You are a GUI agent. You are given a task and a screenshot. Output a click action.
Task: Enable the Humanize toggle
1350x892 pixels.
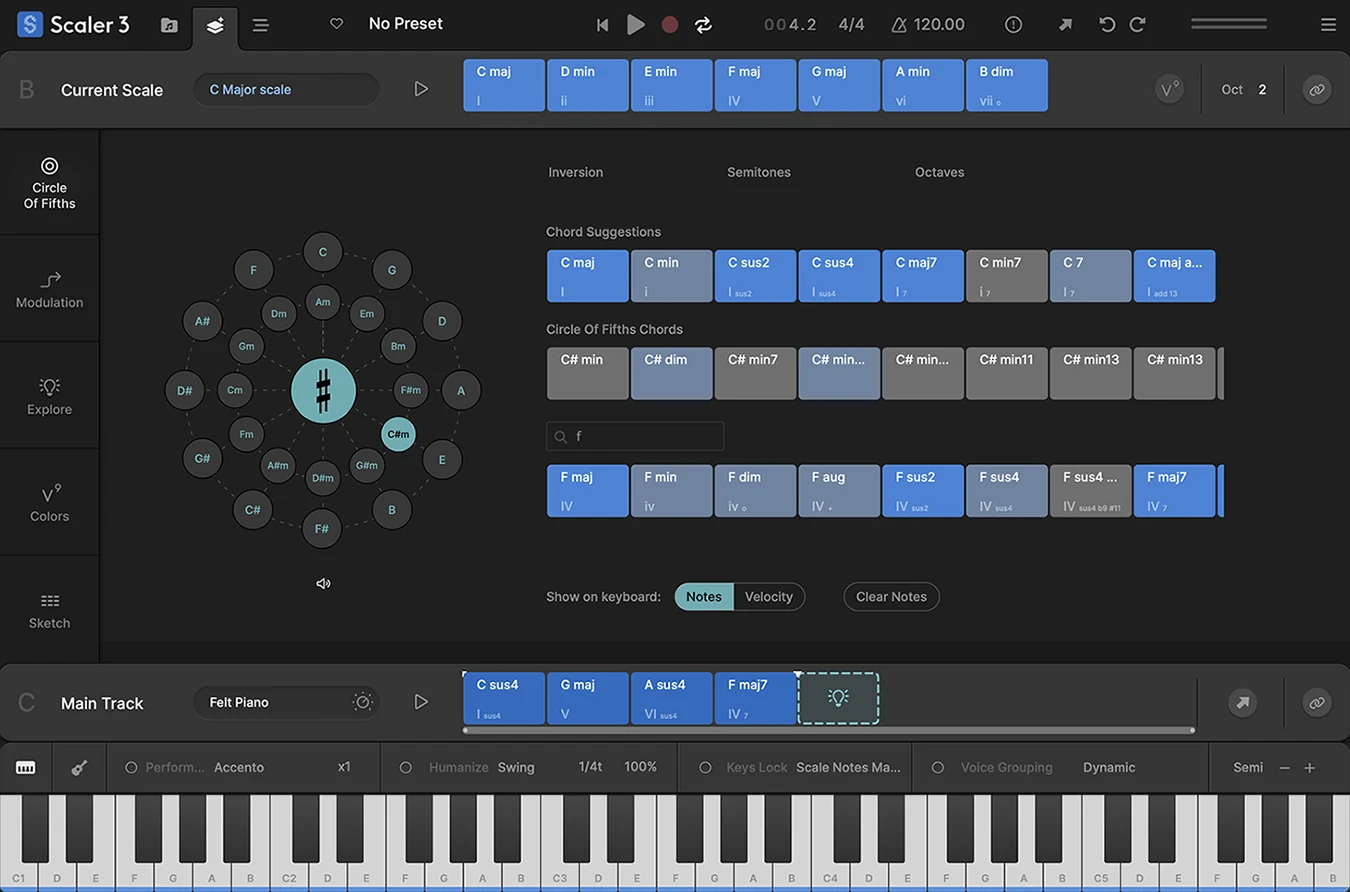[x=406, y=768]
